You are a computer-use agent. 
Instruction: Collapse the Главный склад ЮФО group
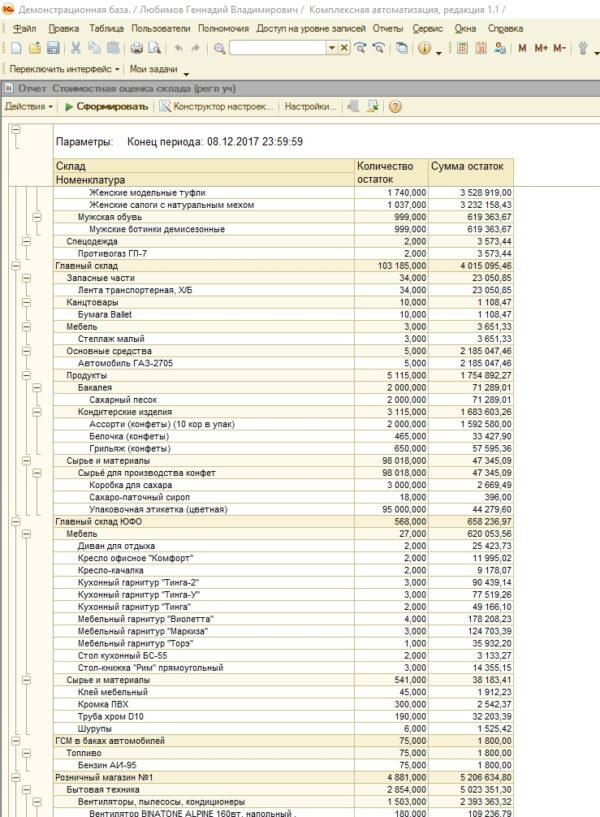point(16,522)
